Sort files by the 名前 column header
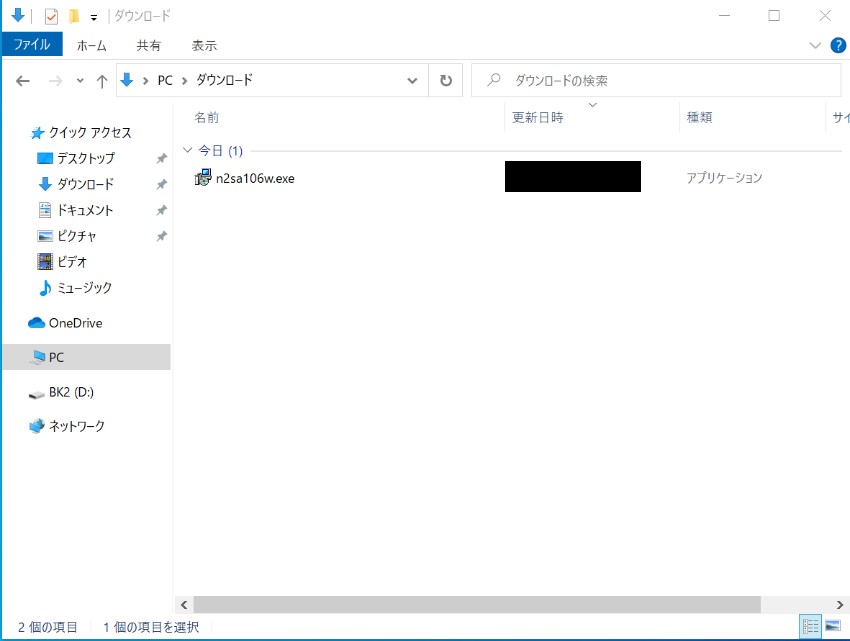This screenshot has height=641, width=850. (x=207, y=117)
